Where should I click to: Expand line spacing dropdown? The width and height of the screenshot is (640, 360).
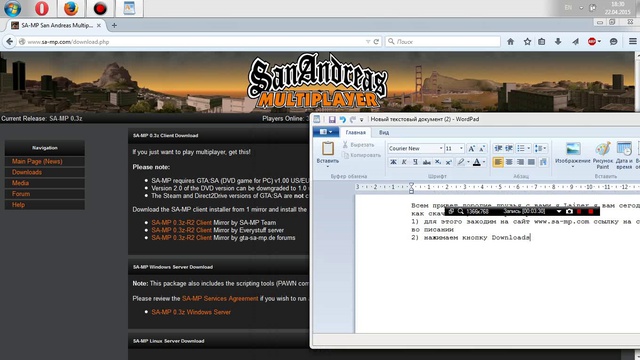pyautogui.click(x=545, y=148)
